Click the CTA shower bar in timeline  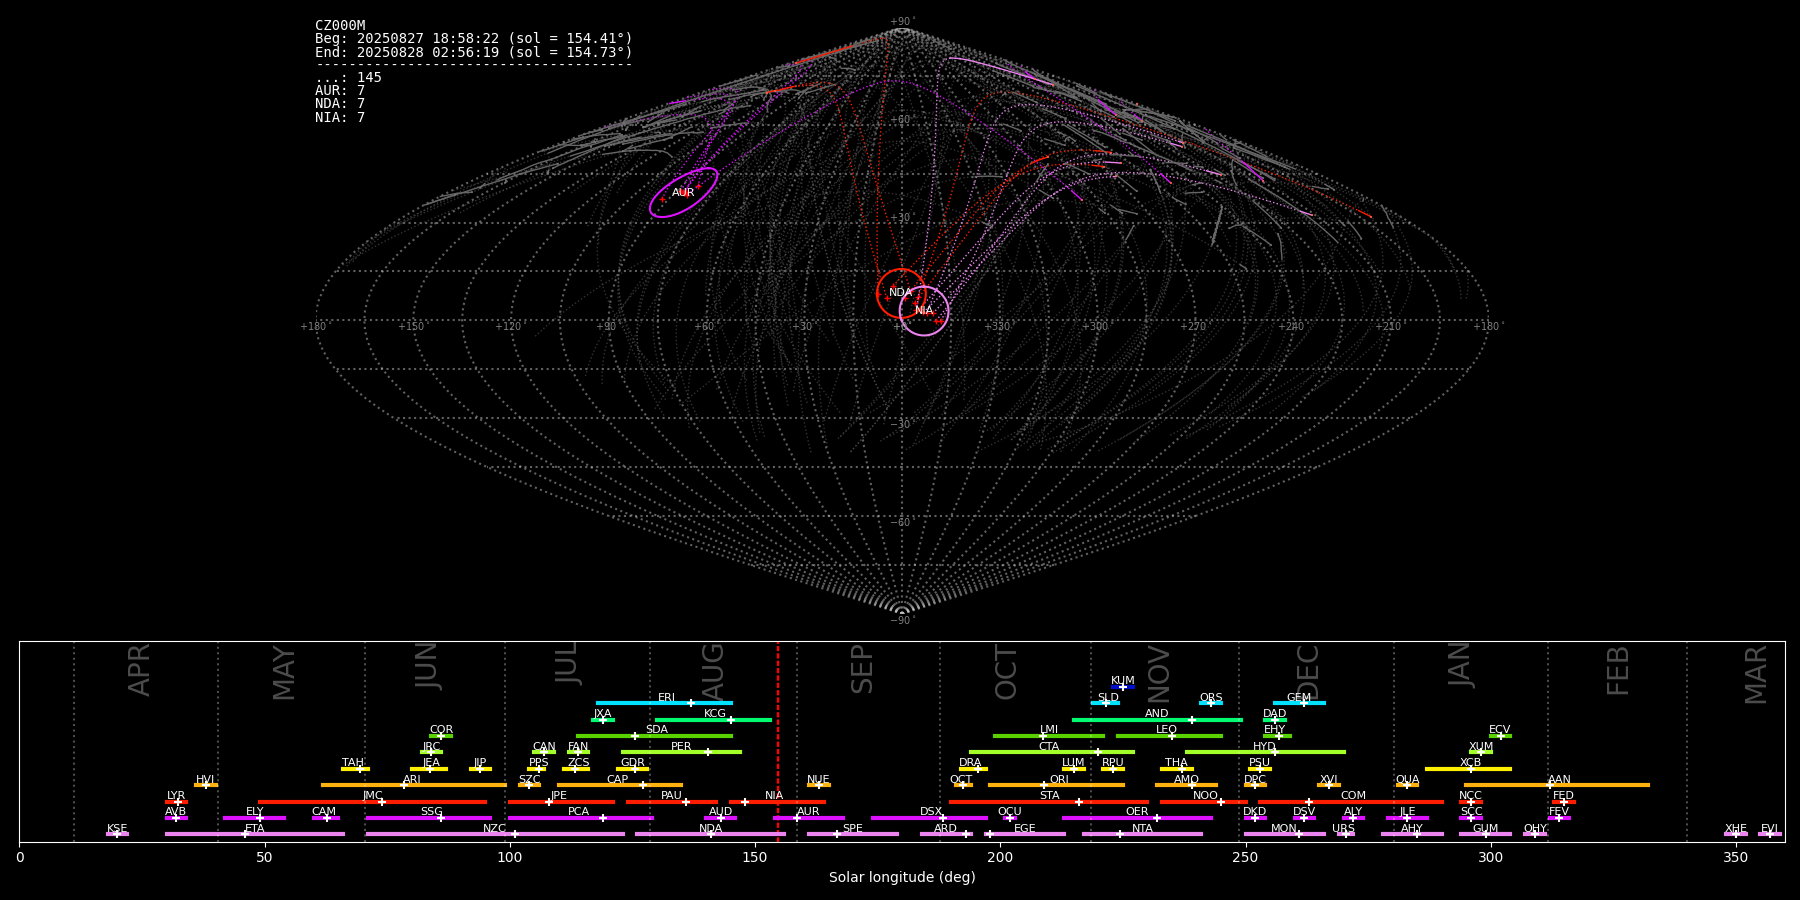click(1052, 752)
